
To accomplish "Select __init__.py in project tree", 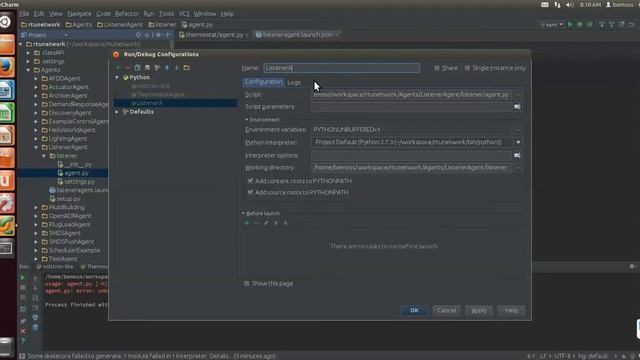I will coord(75,164).
